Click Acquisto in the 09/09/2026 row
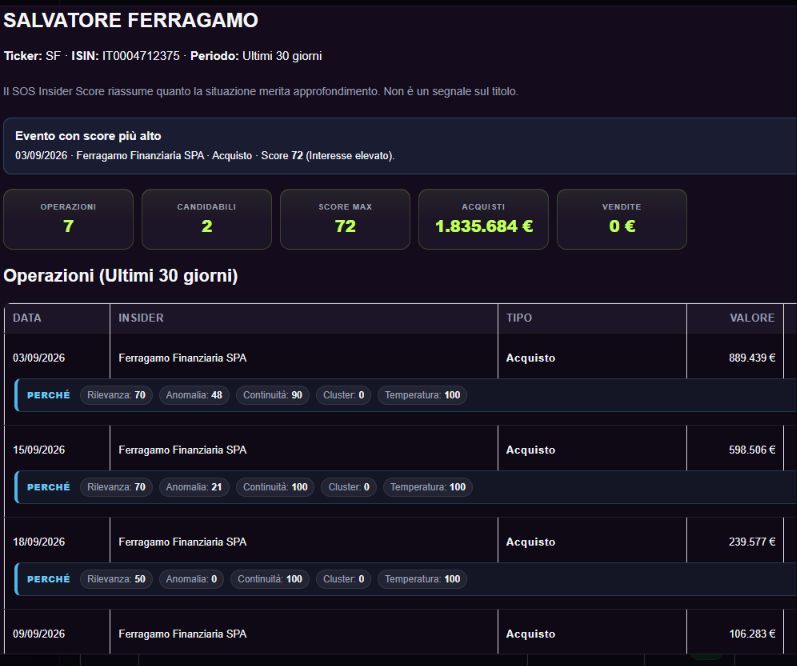Screen dimensions: 797x666 pos(530,634)
